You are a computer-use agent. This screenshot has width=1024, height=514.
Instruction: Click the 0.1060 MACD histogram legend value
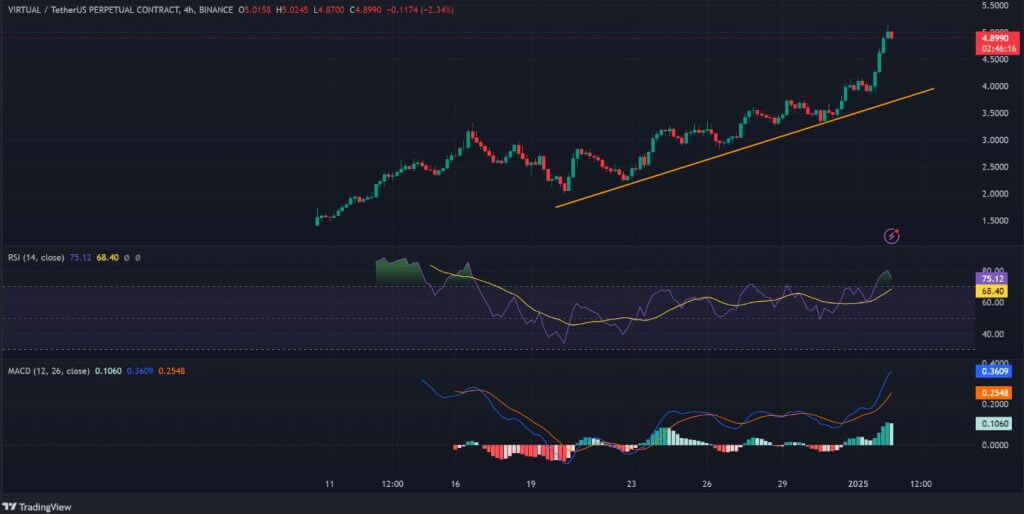coord(108,371)
